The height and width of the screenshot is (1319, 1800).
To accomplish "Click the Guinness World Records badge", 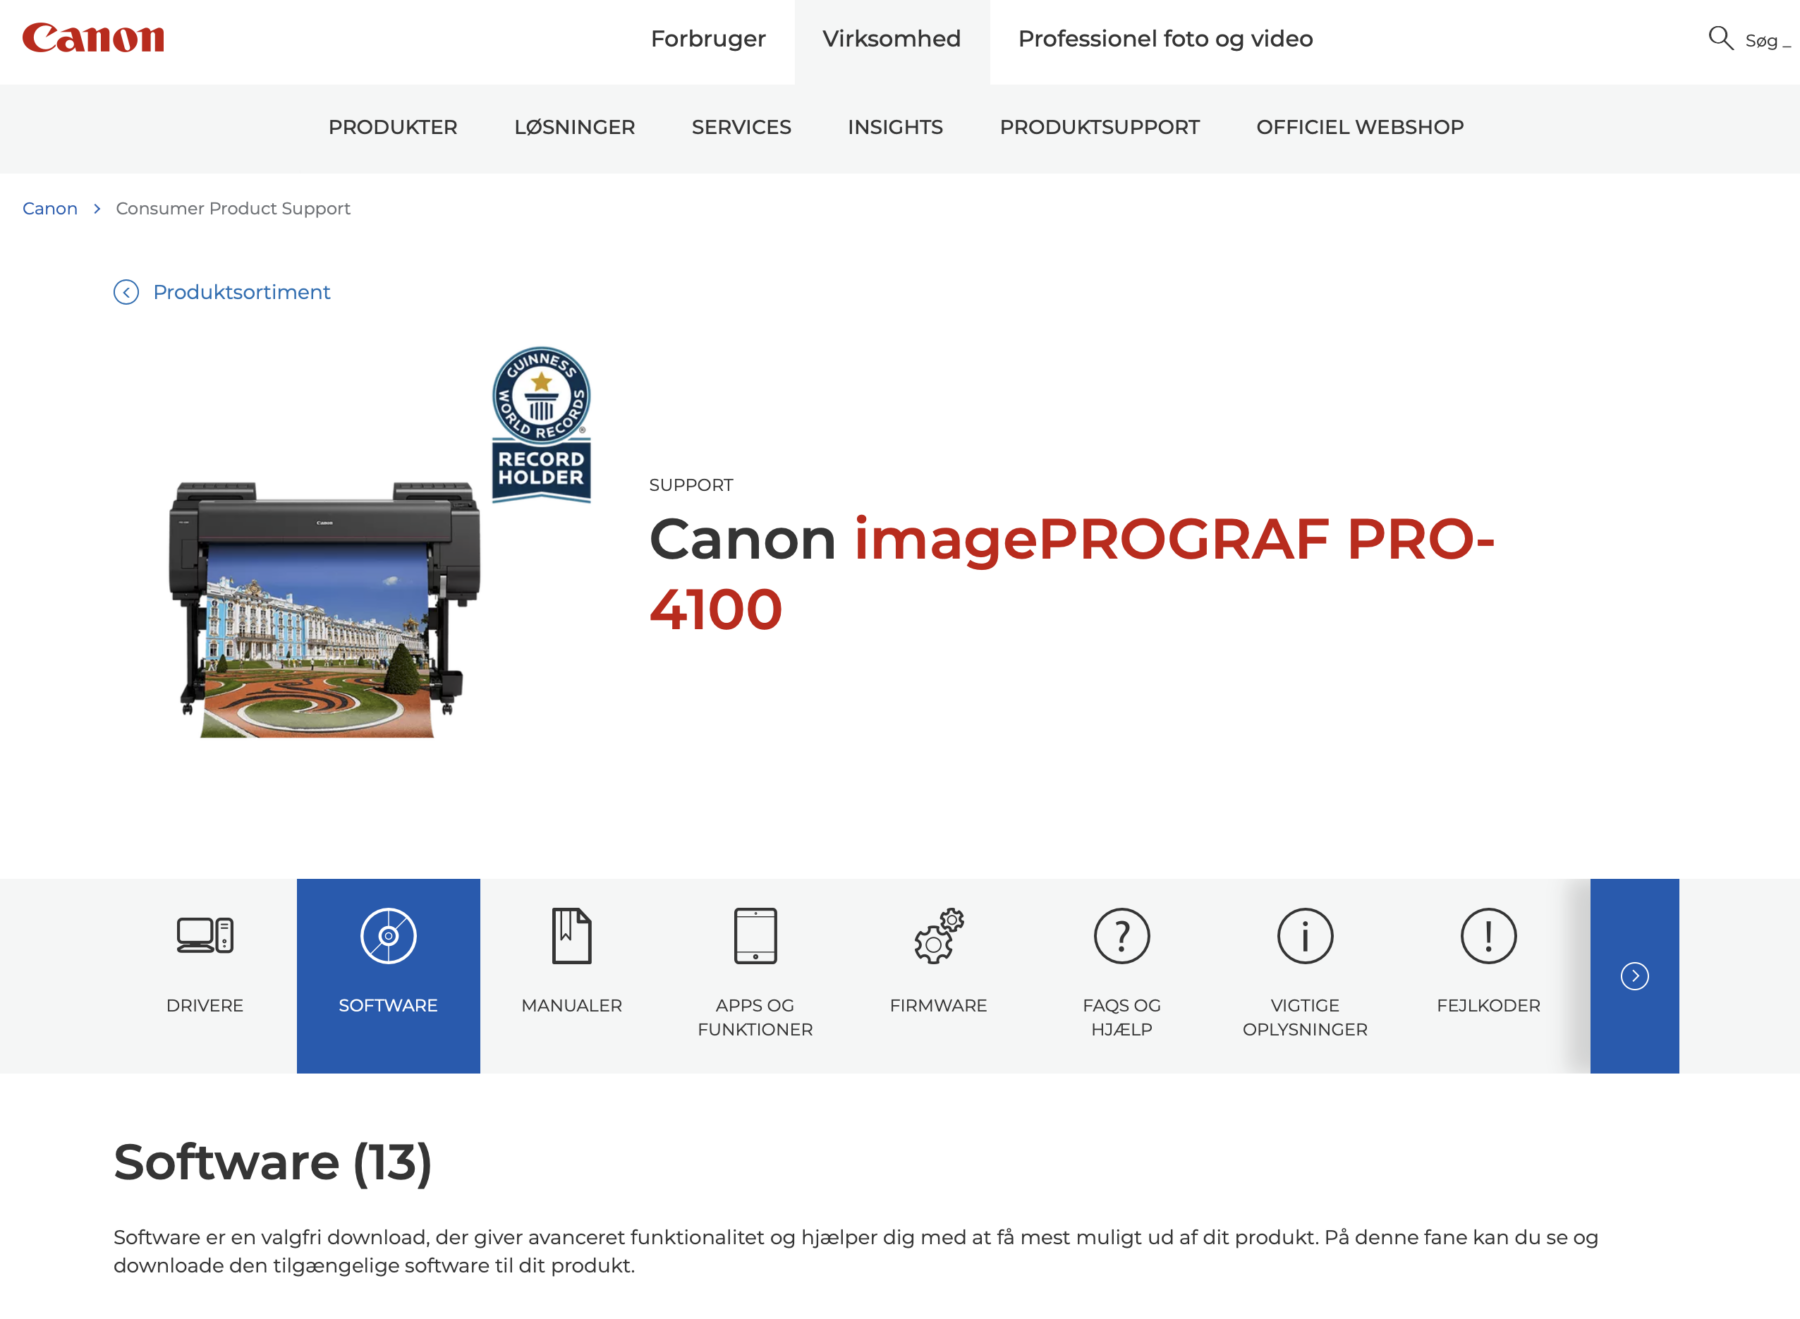I will click(x=541, y=424).
